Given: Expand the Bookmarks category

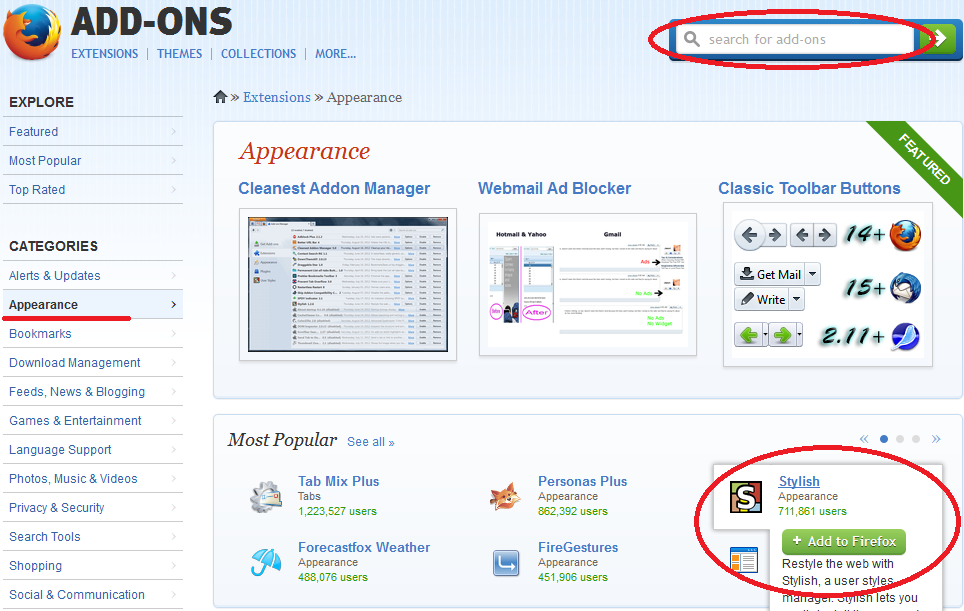Looking at the screenshot, I should tap(39, 333).
